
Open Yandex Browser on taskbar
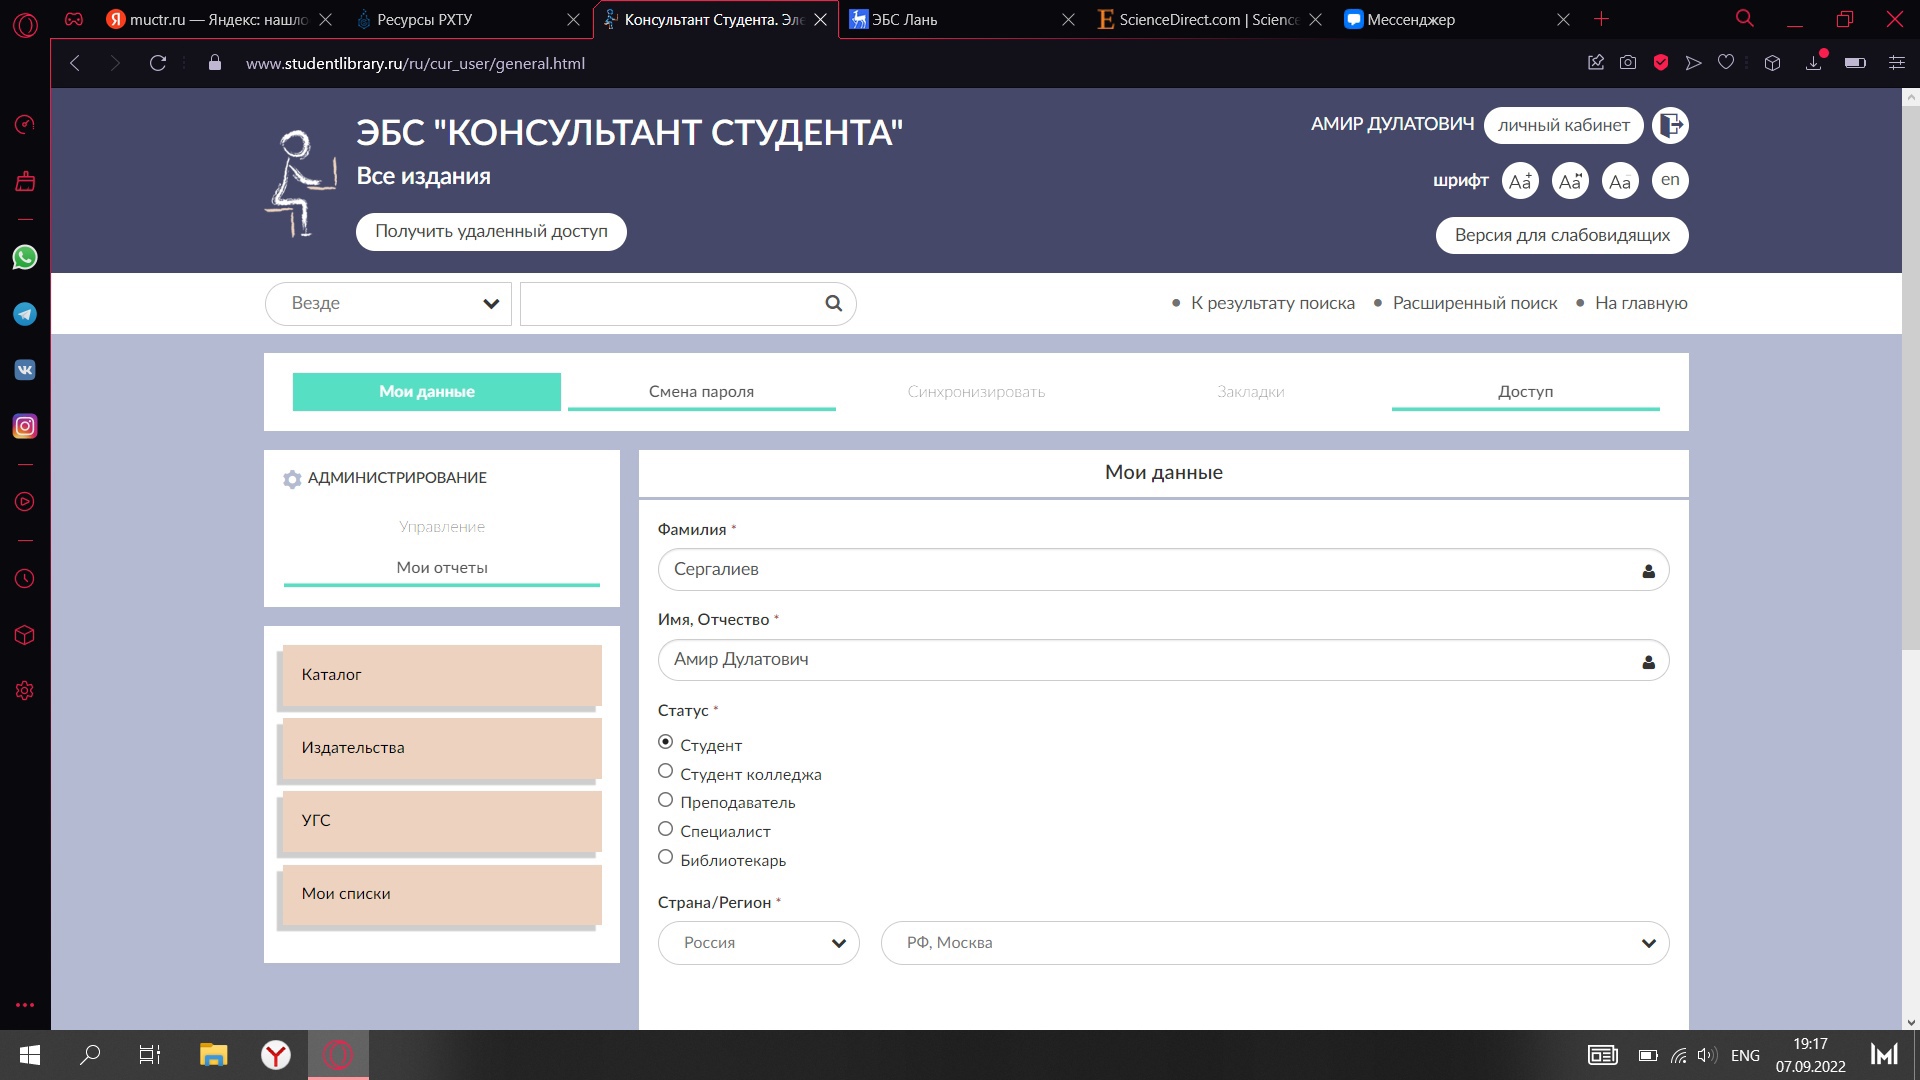(x=276, y=1055)
